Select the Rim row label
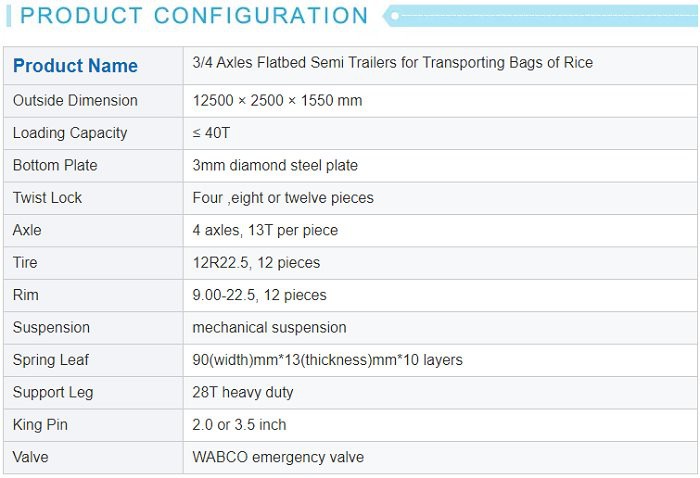700x478 pixels. [26, 295]
